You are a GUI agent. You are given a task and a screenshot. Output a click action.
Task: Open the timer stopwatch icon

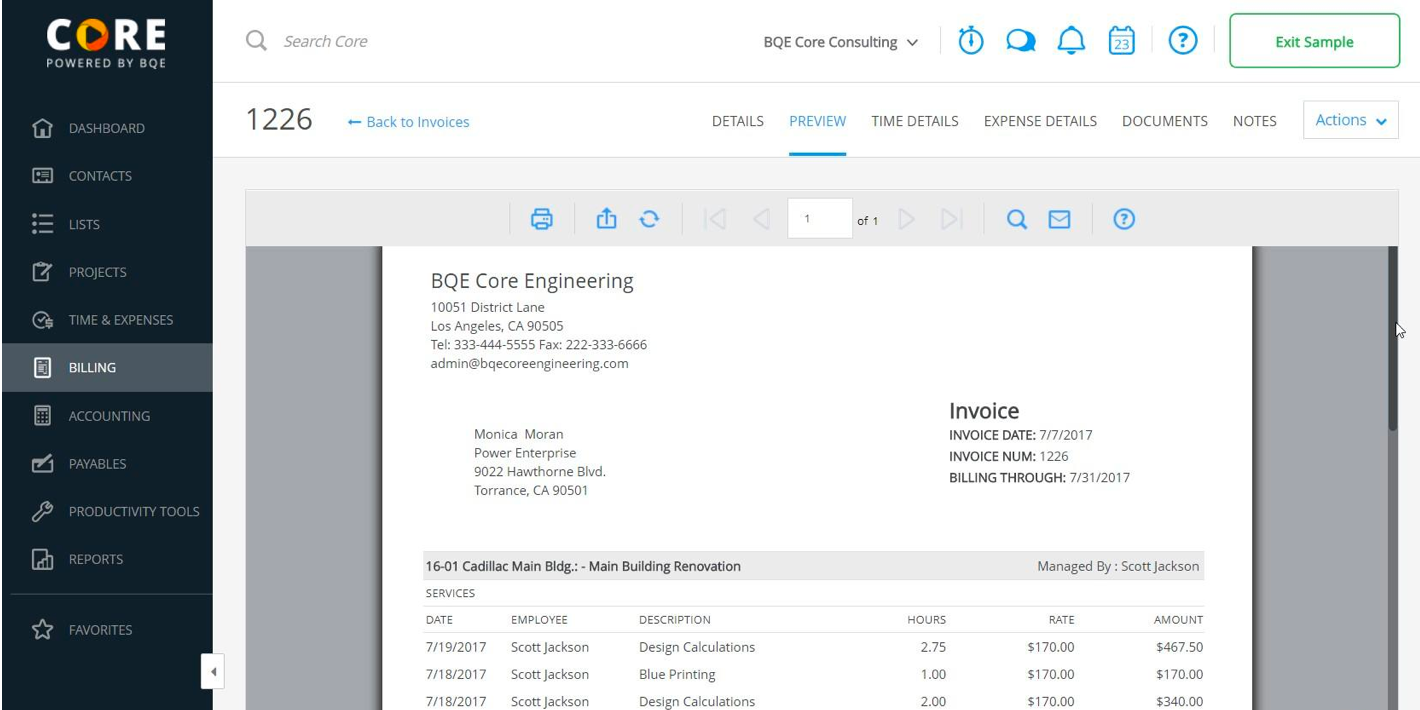[971, 41]
